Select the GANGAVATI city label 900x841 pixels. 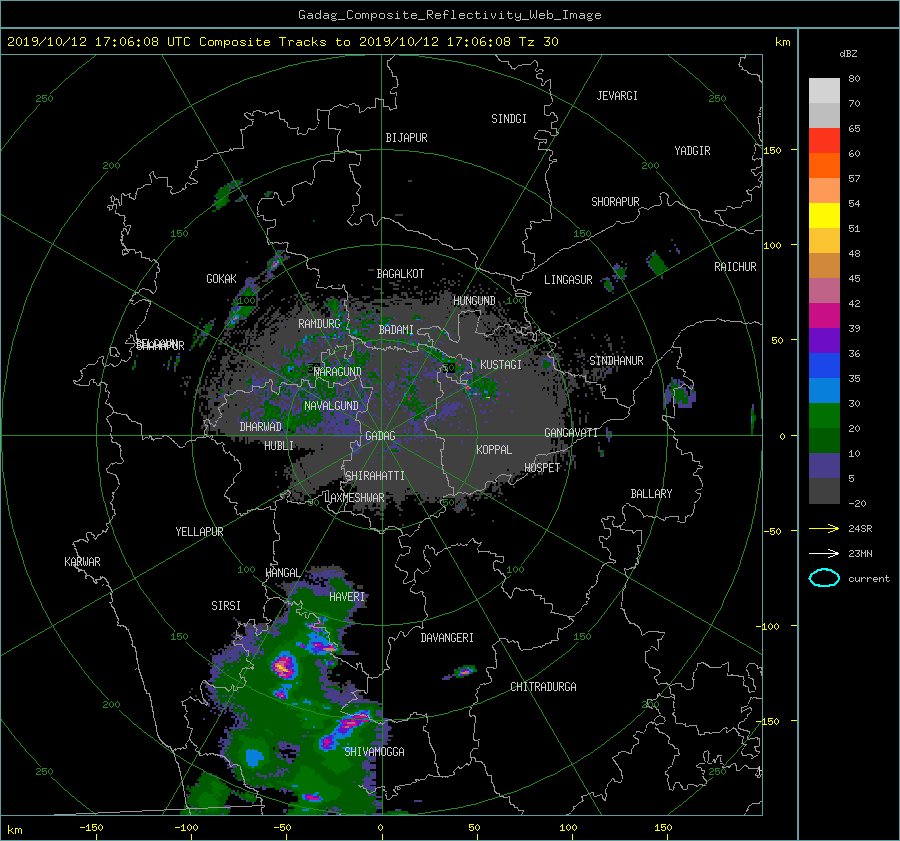[571, 433]
